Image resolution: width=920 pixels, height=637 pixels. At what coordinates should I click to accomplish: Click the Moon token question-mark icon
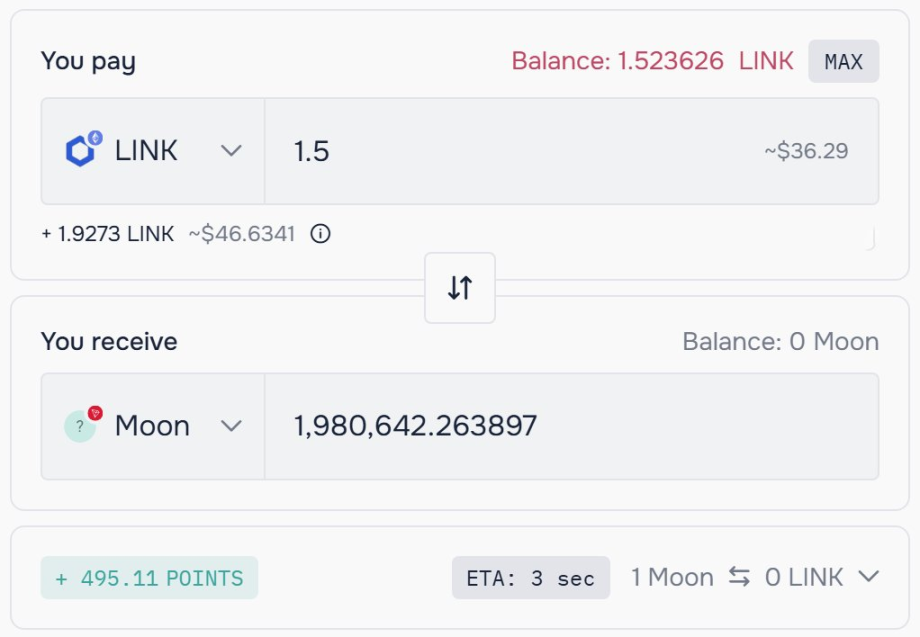click(79, 427)
